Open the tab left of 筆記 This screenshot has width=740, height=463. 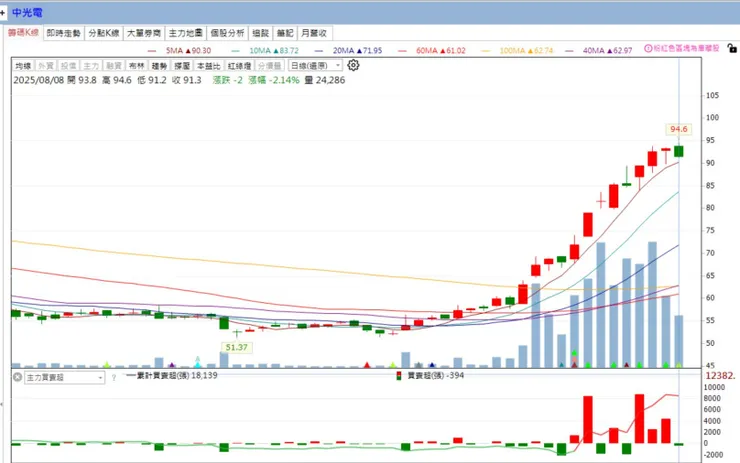point(261,33)
